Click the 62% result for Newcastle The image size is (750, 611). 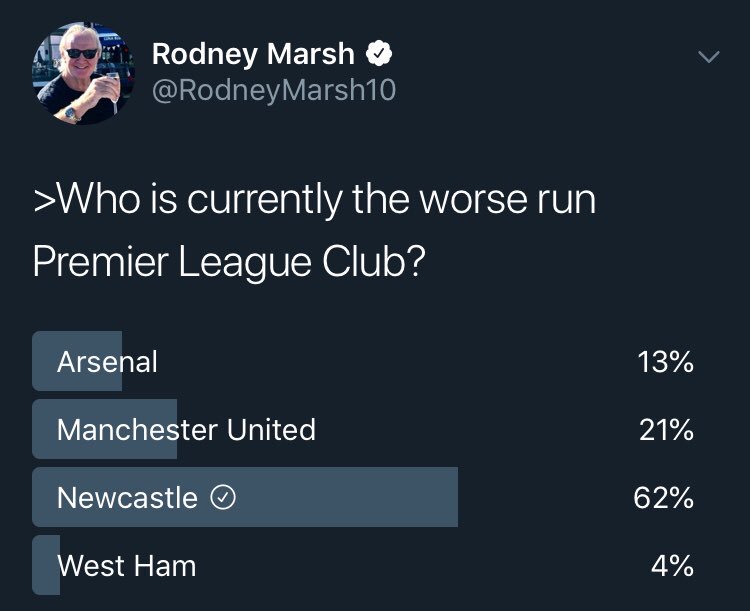click(663, 498)
